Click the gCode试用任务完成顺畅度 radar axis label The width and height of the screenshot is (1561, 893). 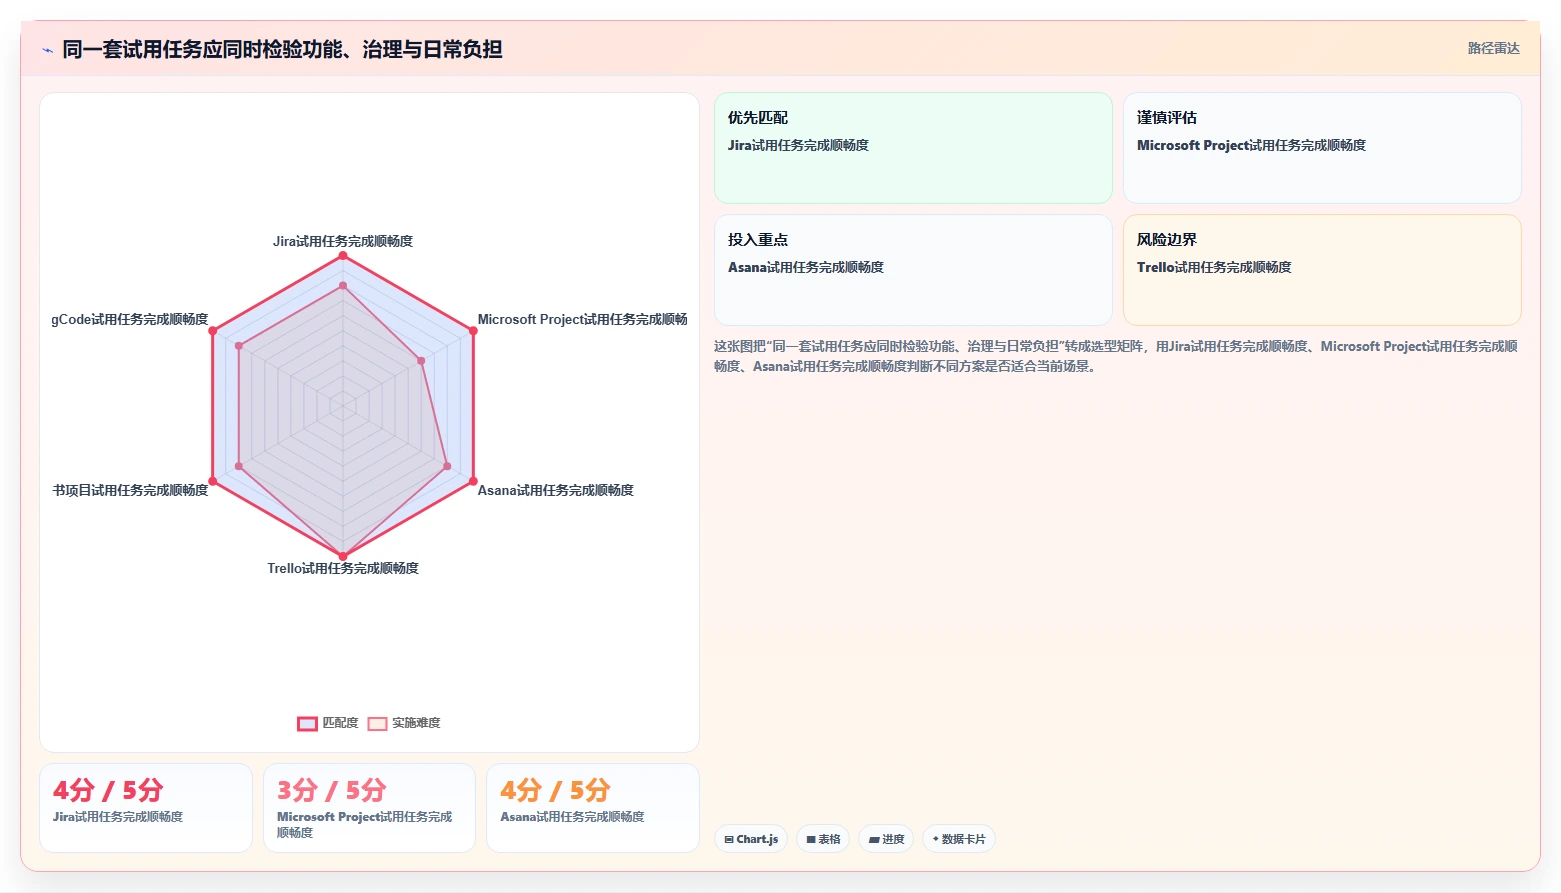coord(130,319)
